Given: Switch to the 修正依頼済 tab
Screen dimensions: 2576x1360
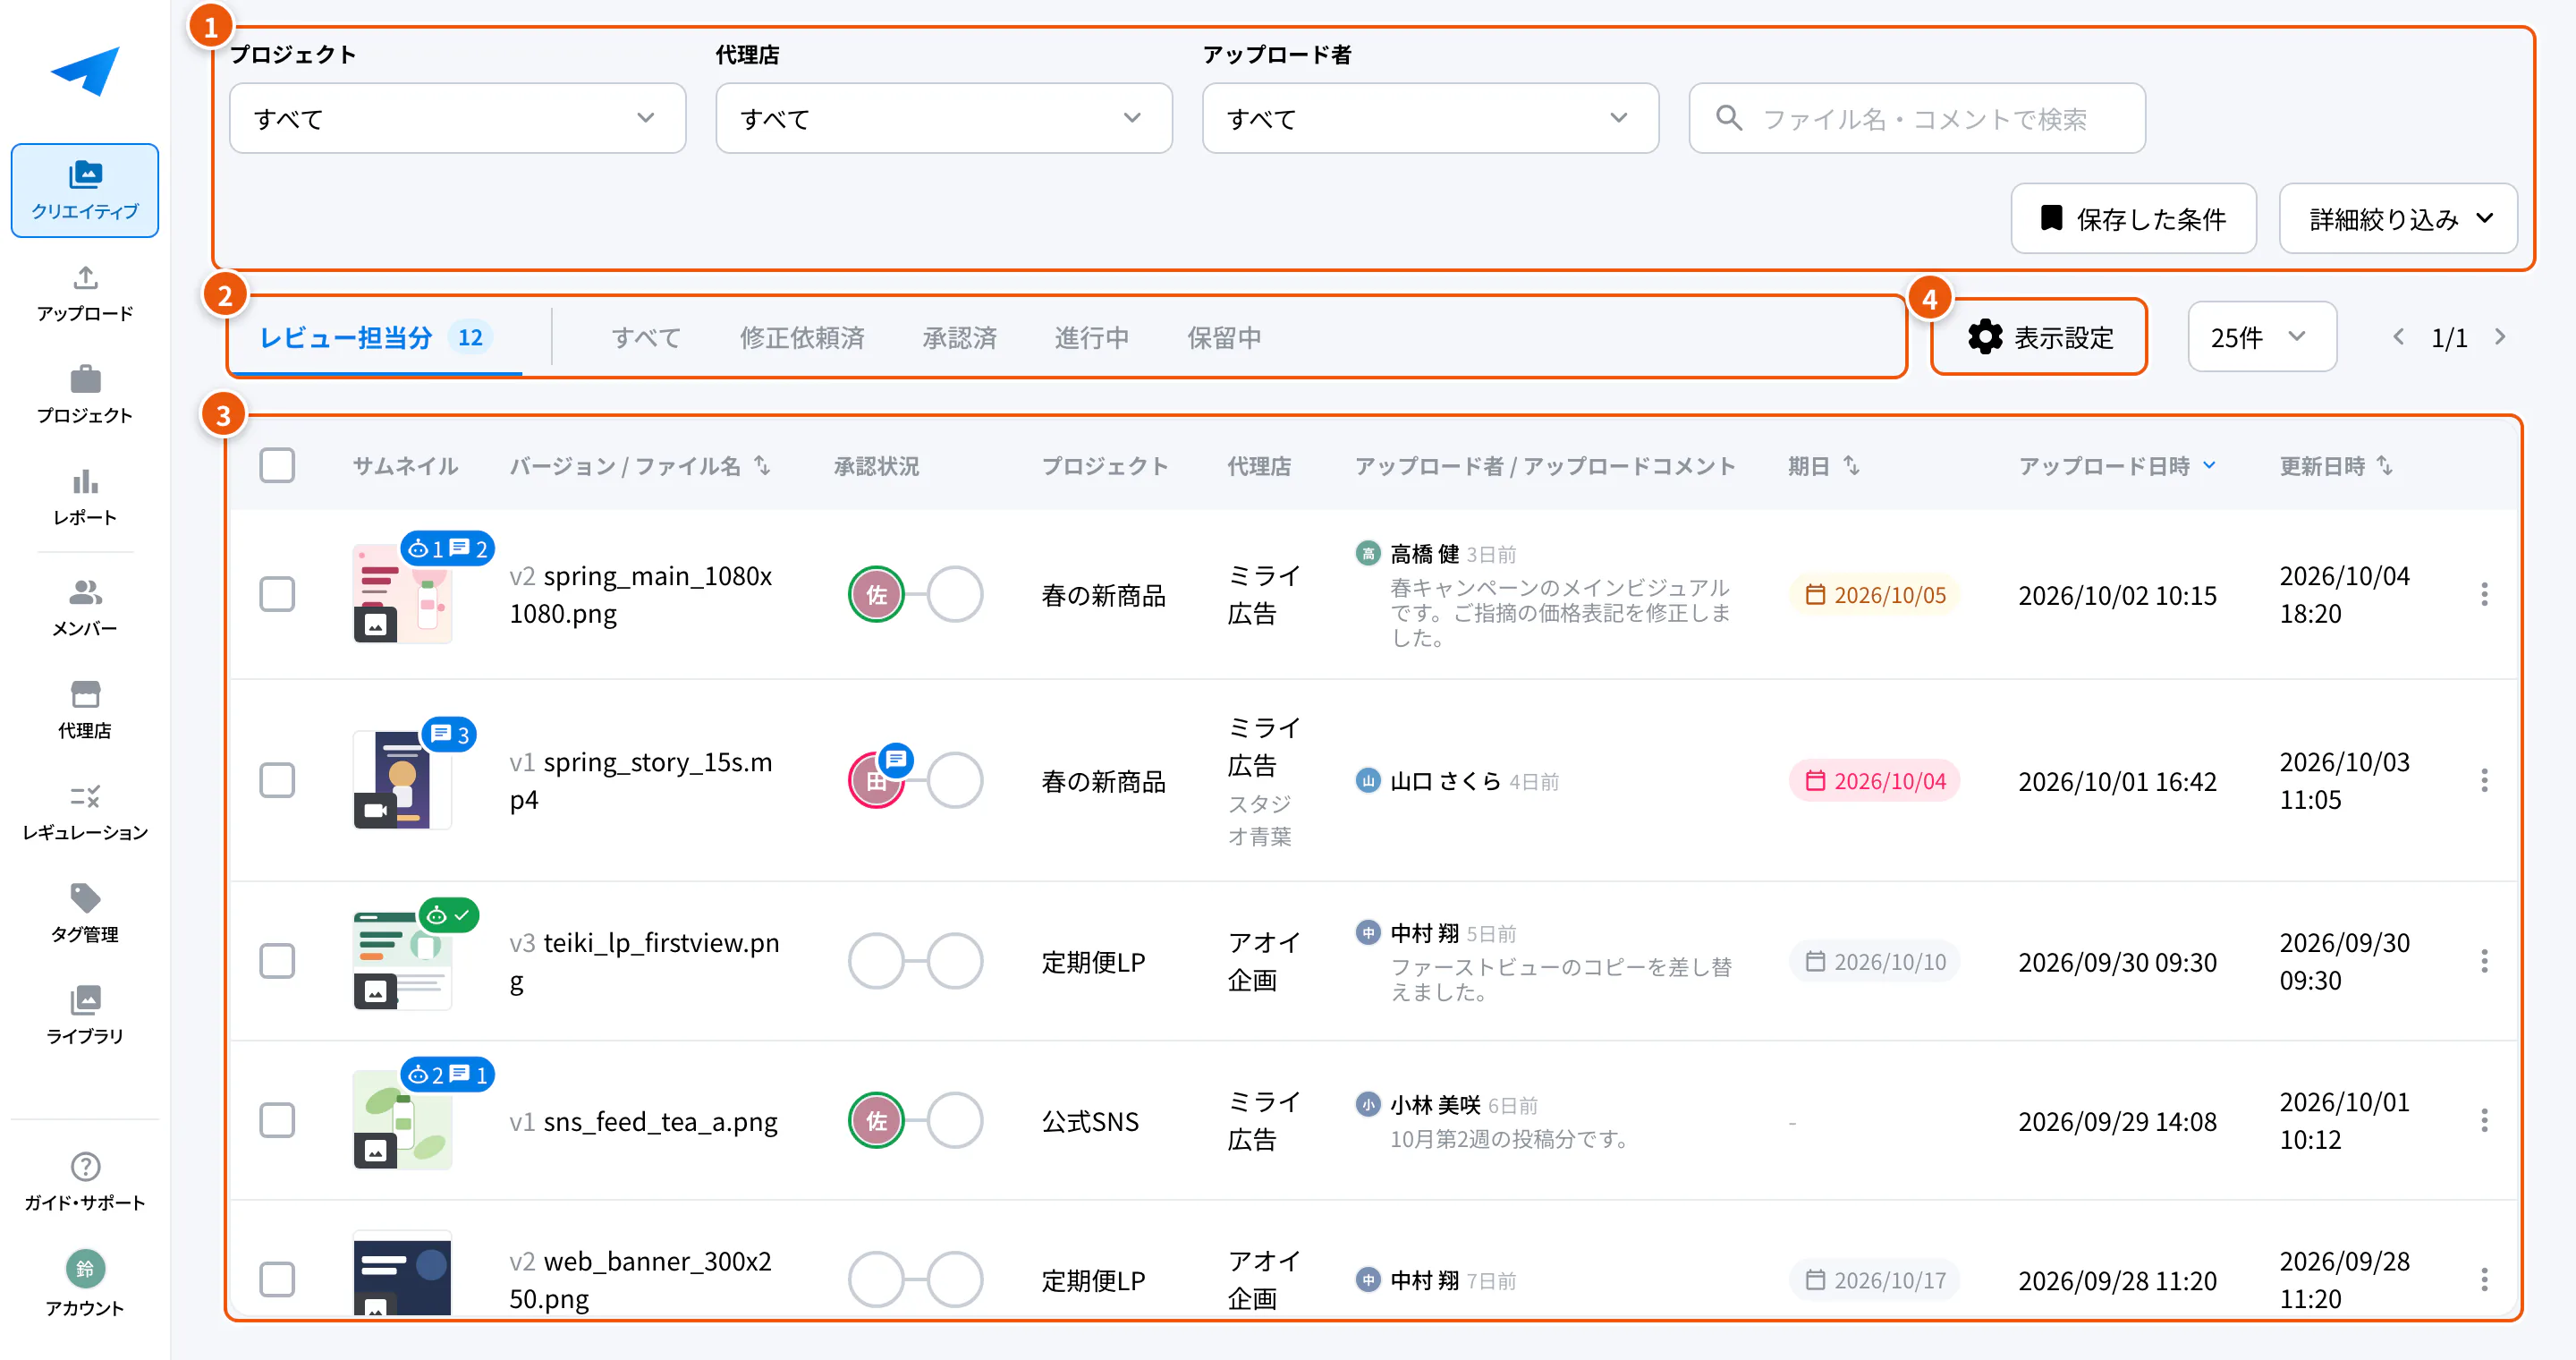Looking at the screenshot, I should pyautogui.click(x=802, y=338).
